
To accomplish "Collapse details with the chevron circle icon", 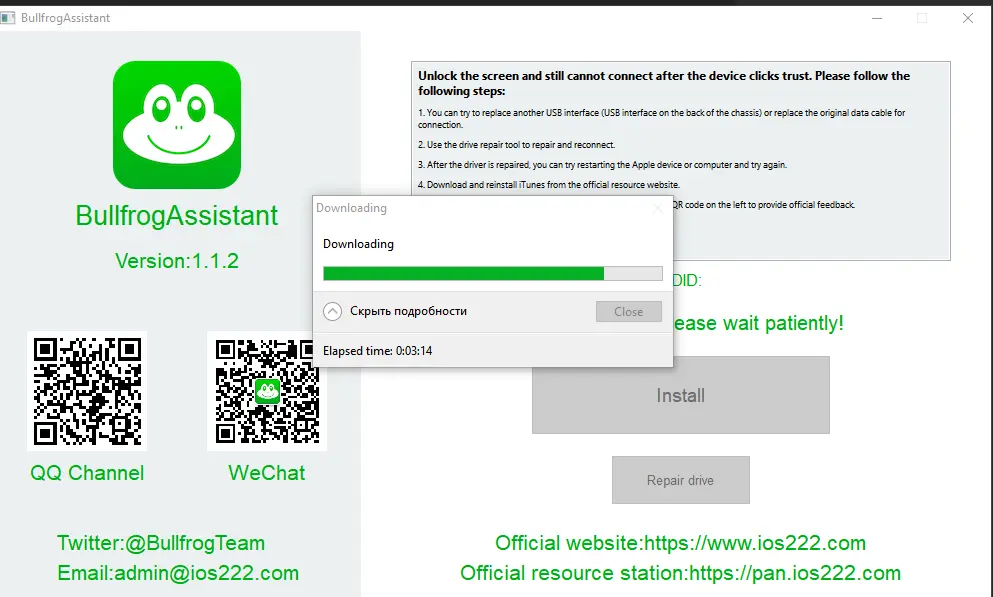I will tap(332, 311).
